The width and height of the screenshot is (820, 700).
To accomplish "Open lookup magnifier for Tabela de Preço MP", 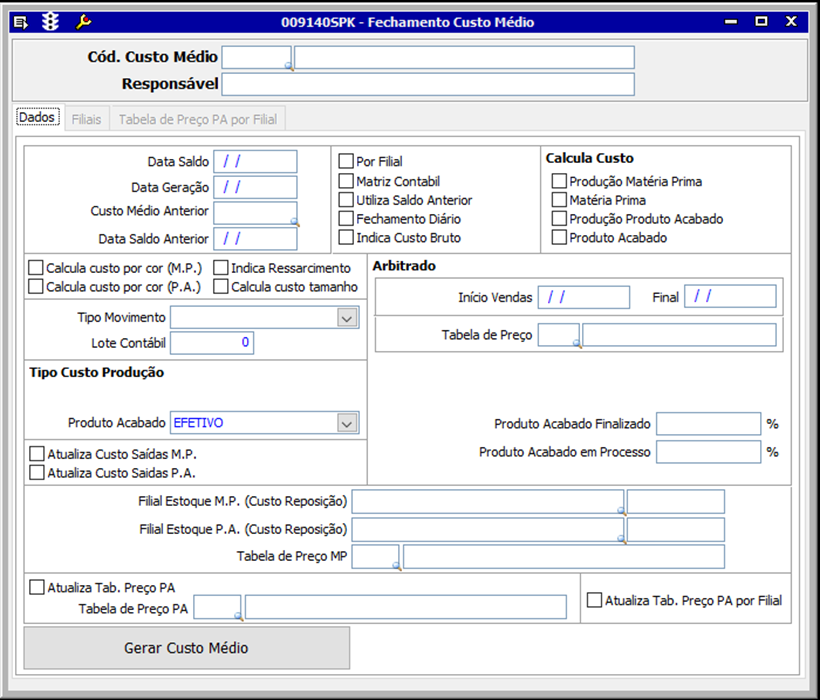I will (396, 566).
